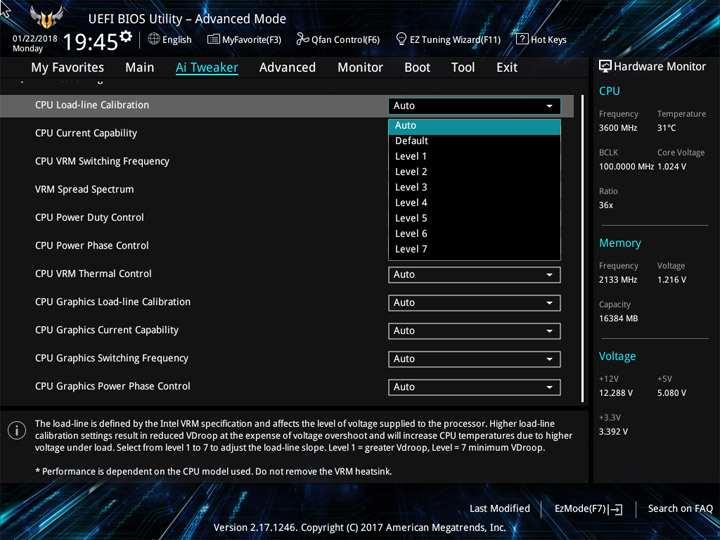
Task: Show the Hot Keys help
Action: tap(541, 40)
